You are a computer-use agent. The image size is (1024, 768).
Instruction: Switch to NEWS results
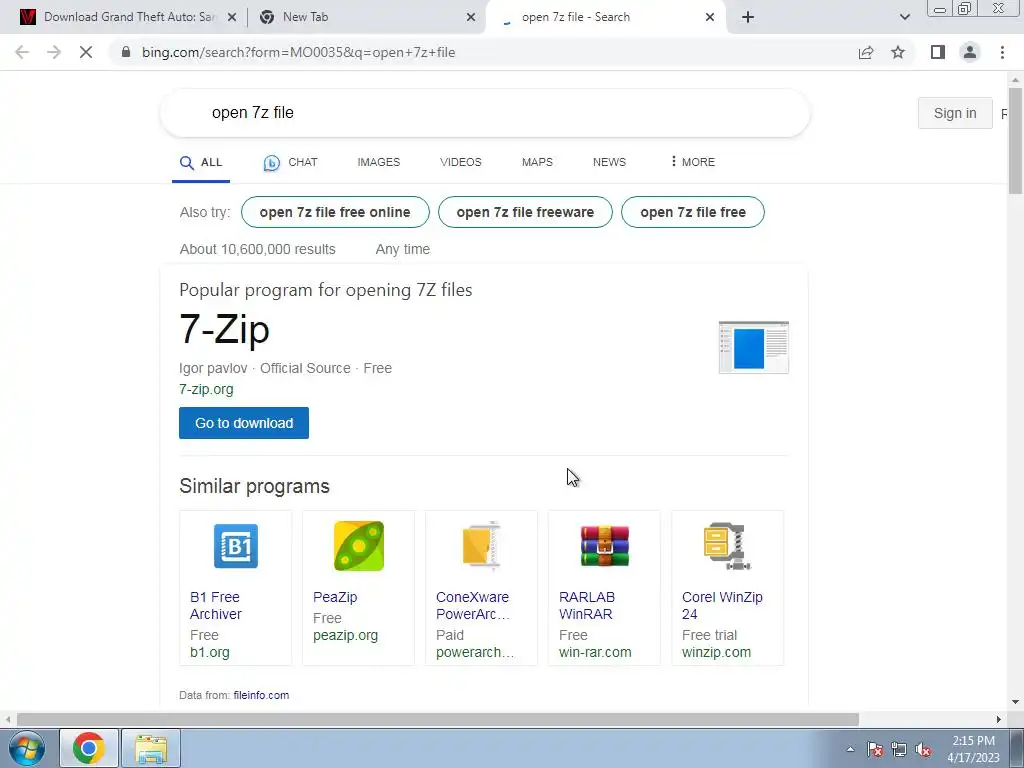pyautogui.click(x=609, y=162)
